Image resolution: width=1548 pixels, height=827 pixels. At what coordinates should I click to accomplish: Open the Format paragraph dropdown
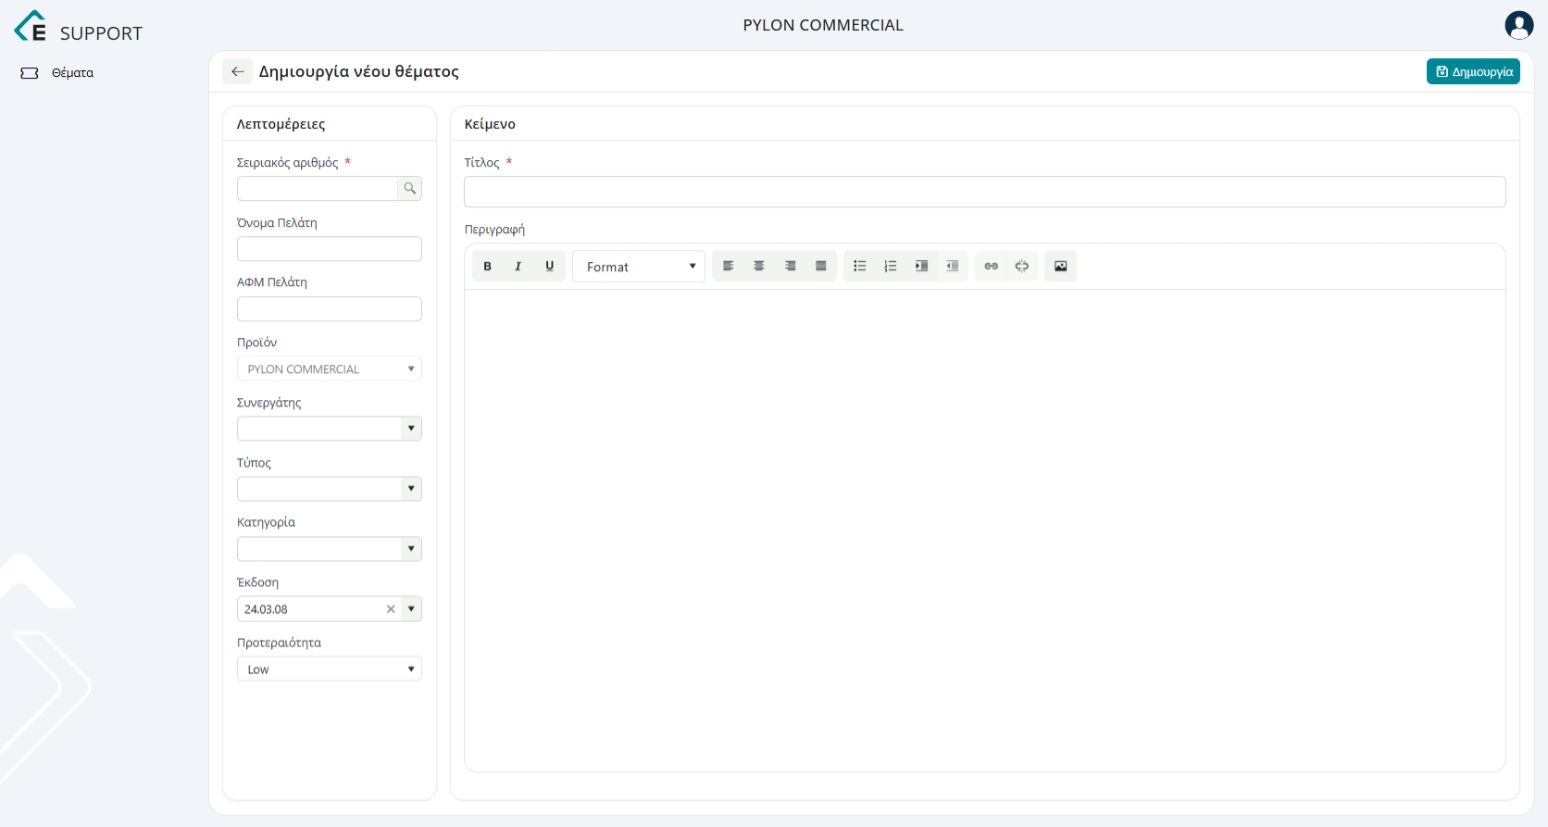(639, 267)
